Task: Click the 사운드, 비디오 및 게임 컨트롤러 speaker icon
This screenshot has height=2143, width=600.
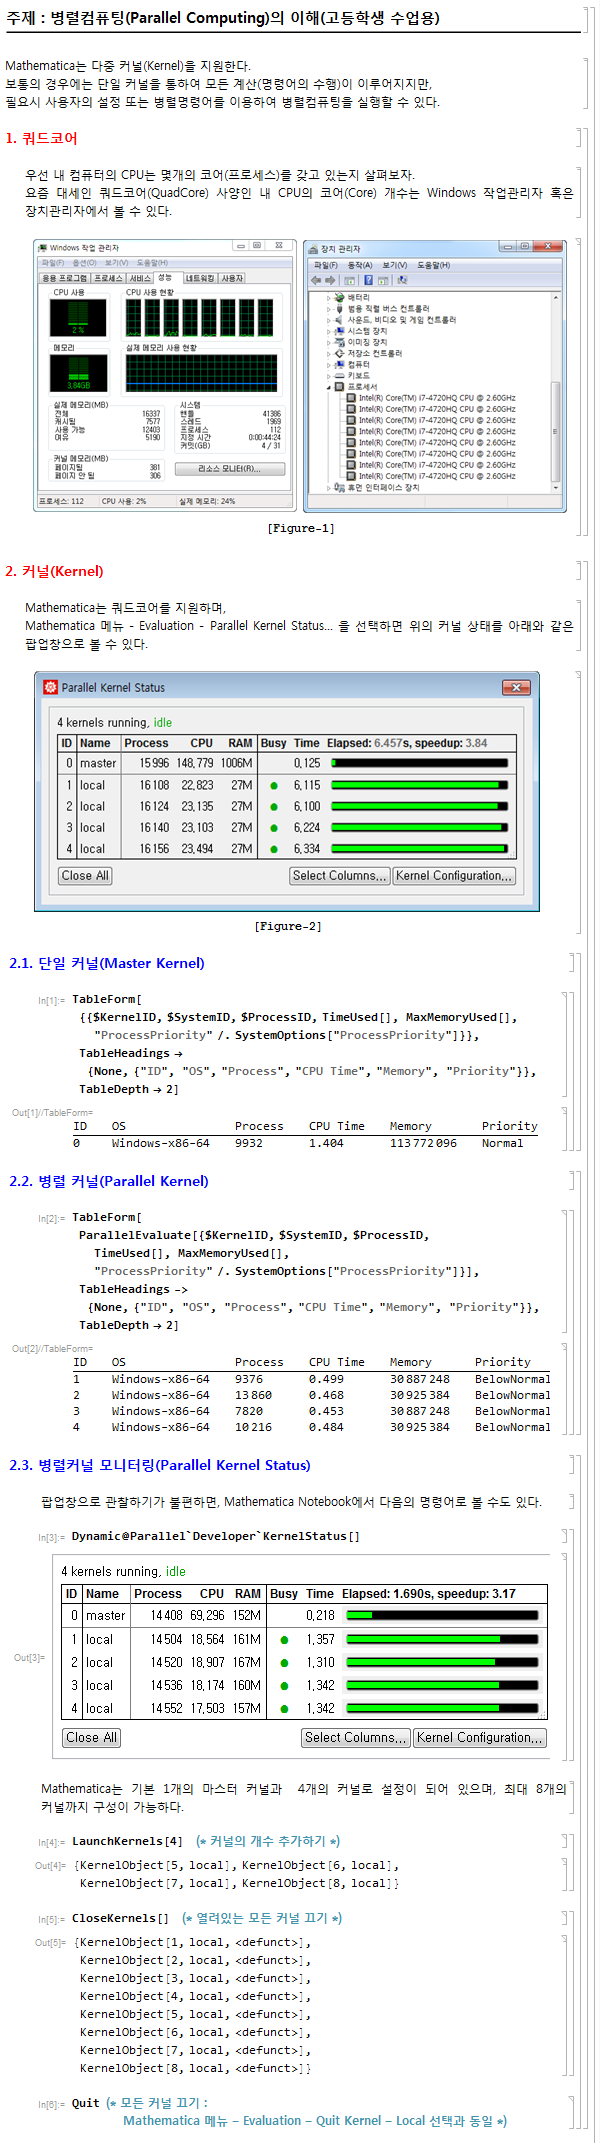Action: click(339, 320)
